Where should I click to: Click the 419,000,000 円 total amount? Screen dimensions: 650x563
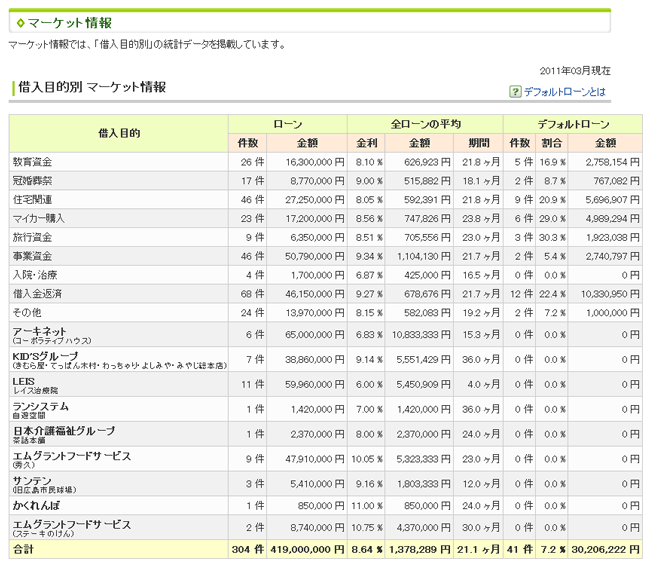pyautogui.click(x=308, y=550)
